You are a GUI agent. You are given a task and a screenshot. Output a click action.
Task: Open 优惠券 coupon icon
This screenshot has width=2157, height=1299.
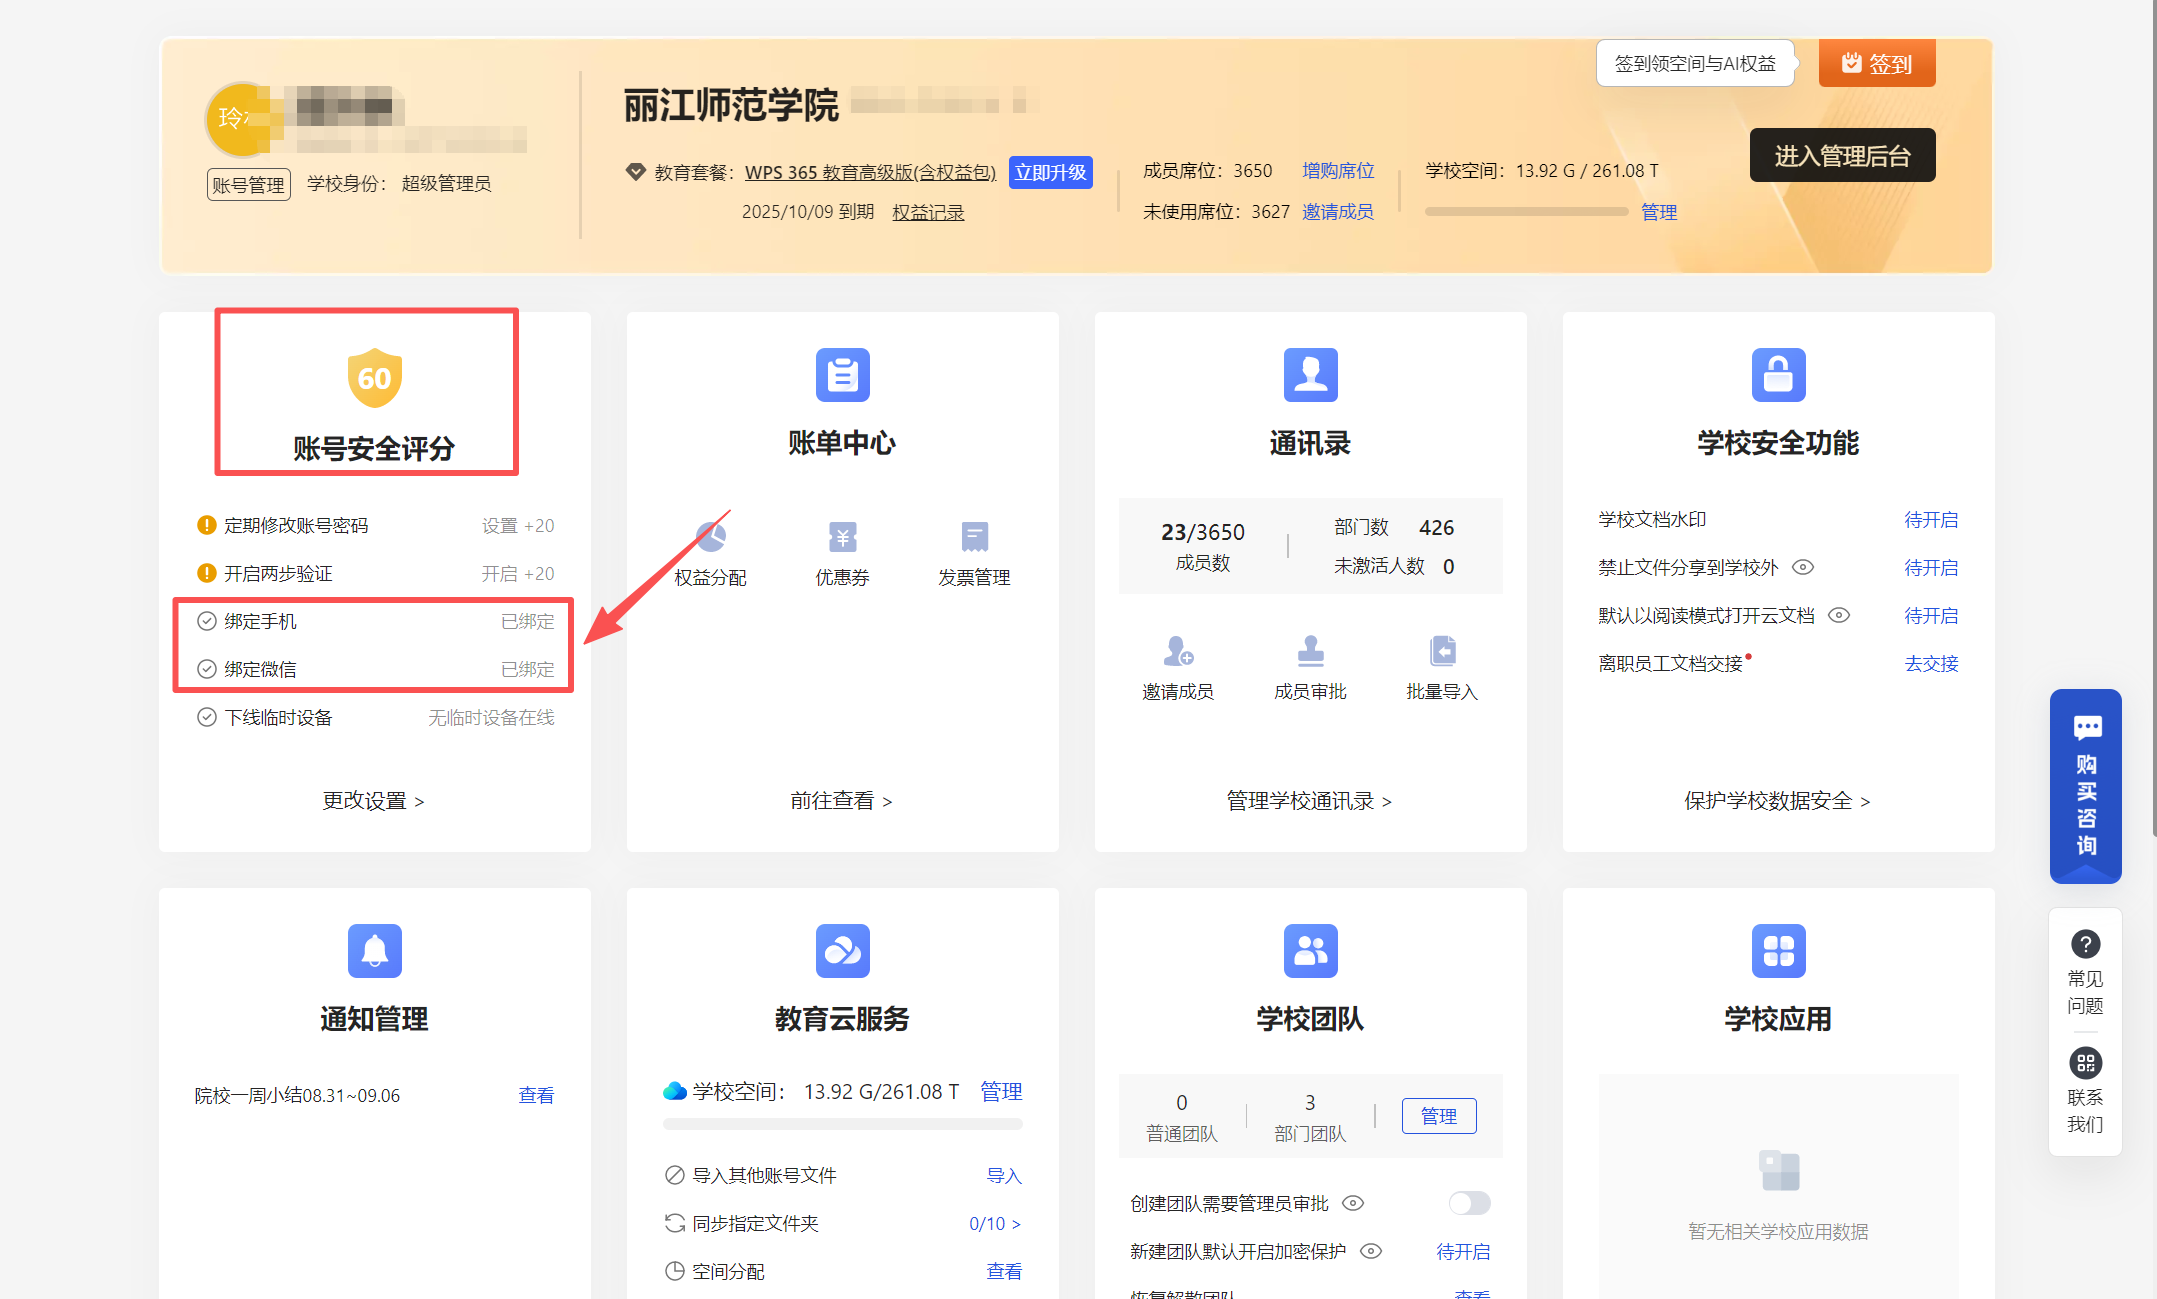pyautogui.click(x=842, y=537)
